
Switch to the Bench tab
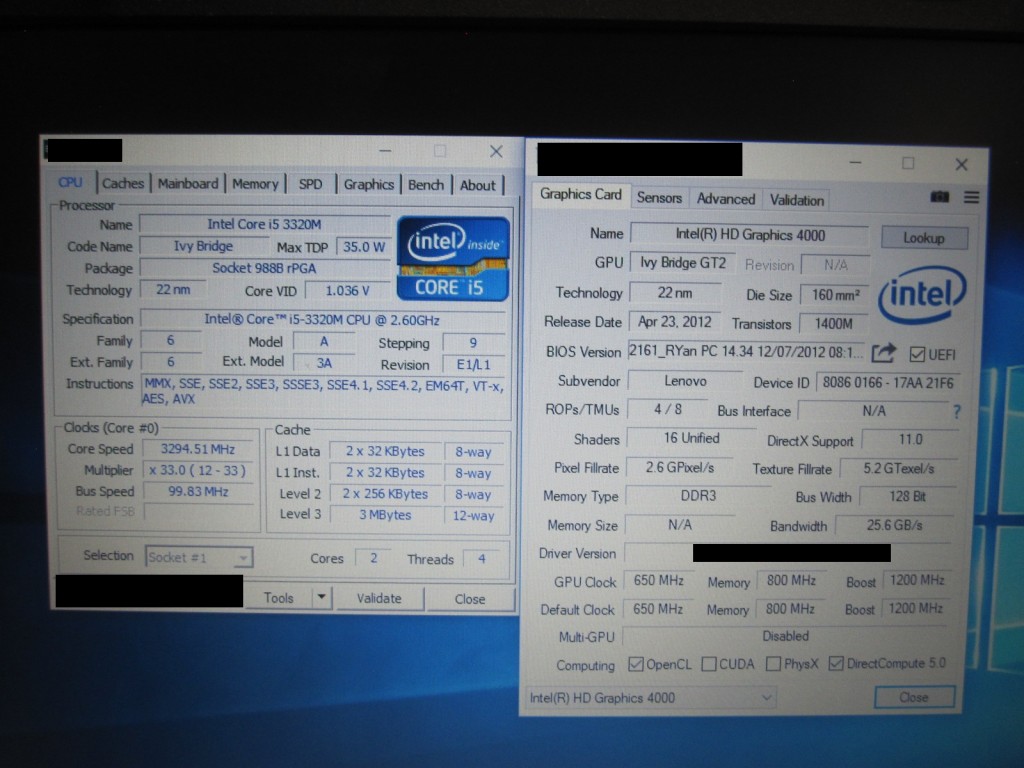426,185
